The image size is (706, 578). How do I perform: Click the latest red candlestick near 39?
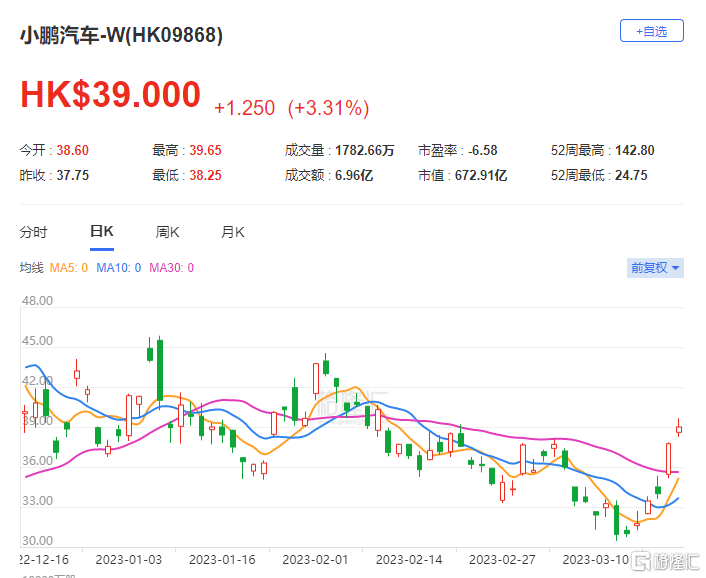[x=679, y=429]
